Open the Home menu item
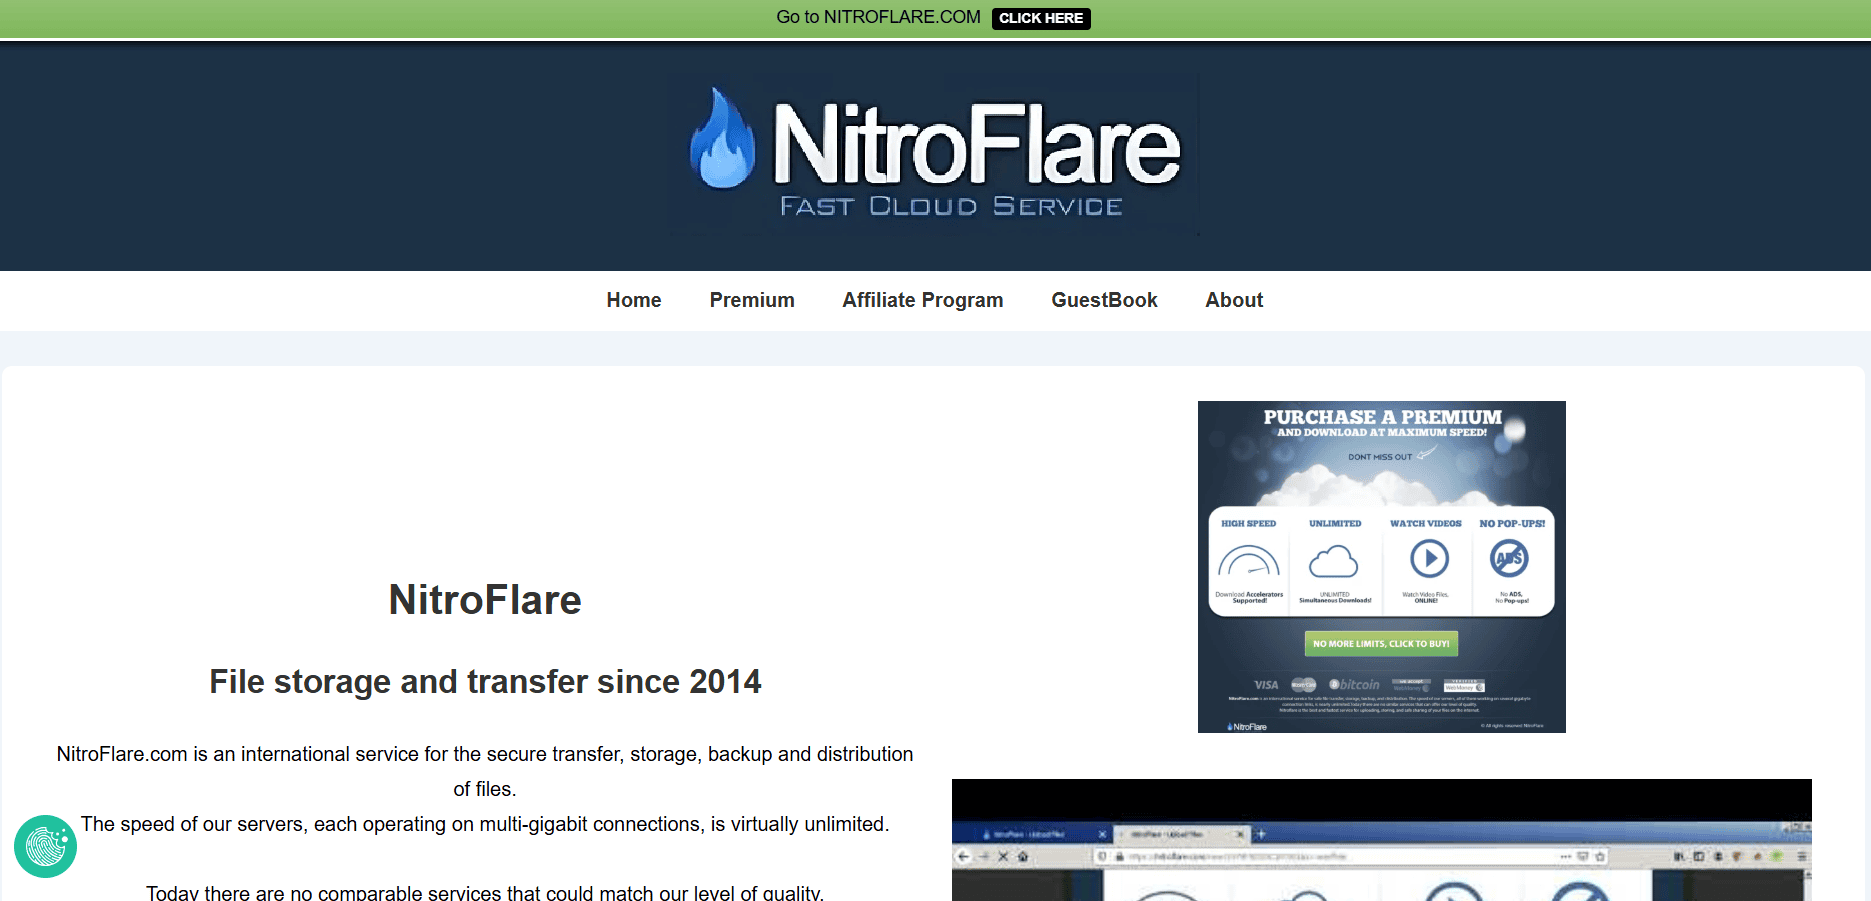Image resolution: width=1871 pixels, height=901 pixels. point(634,300)
